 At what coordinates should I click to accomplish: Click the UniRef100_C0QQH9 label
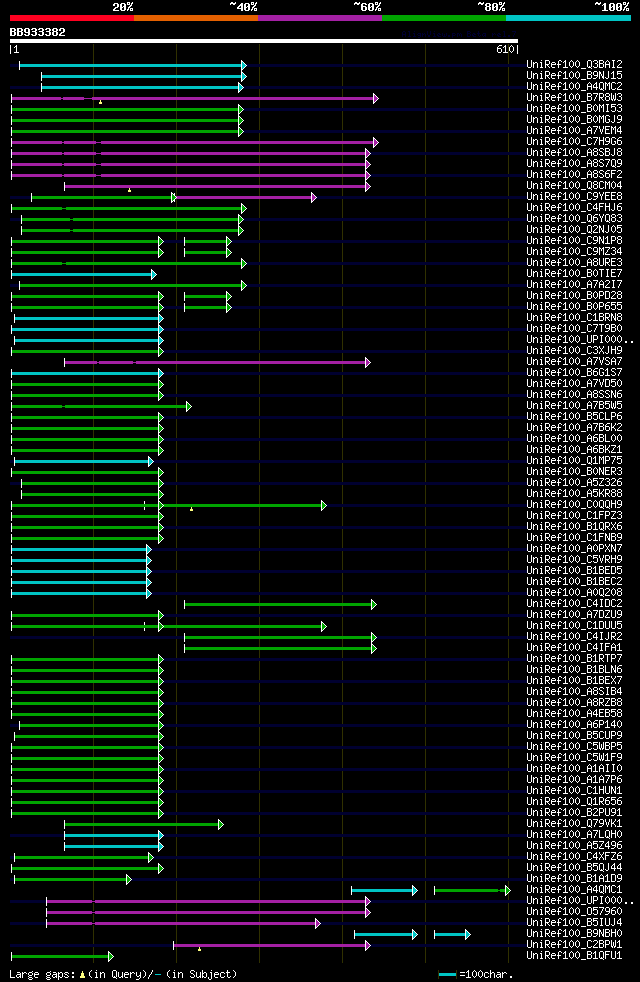pos(574,505)
